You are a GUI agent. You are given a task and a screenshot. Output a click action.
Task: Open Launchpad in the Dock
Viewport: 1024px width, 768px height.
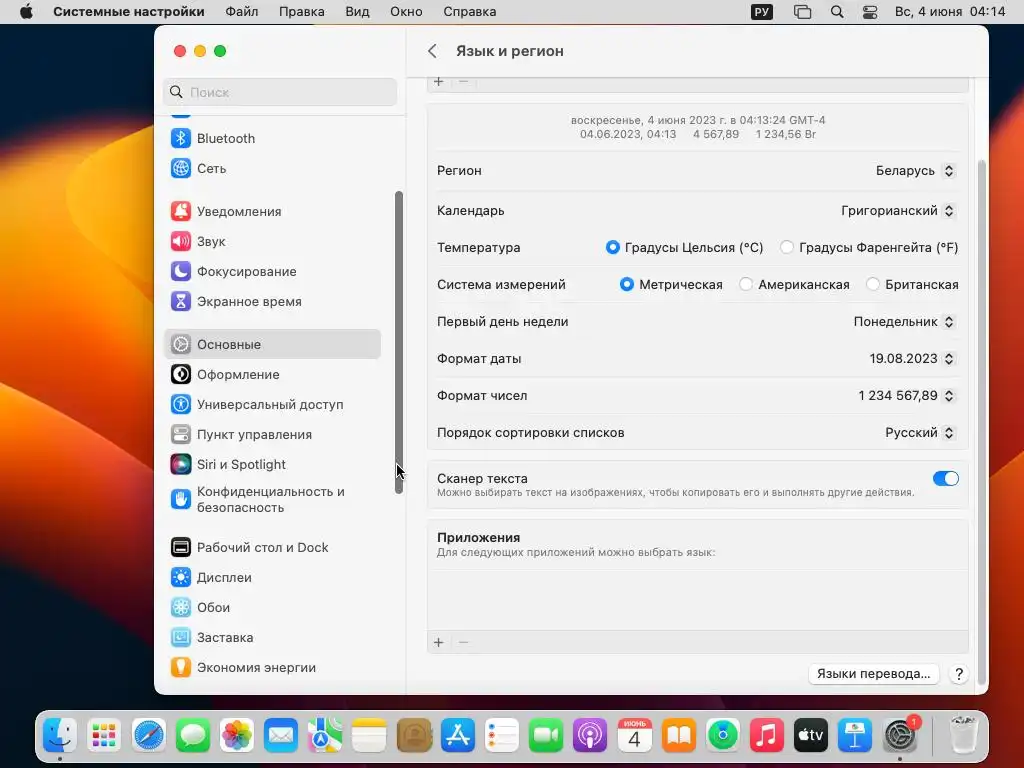[104, 736]
